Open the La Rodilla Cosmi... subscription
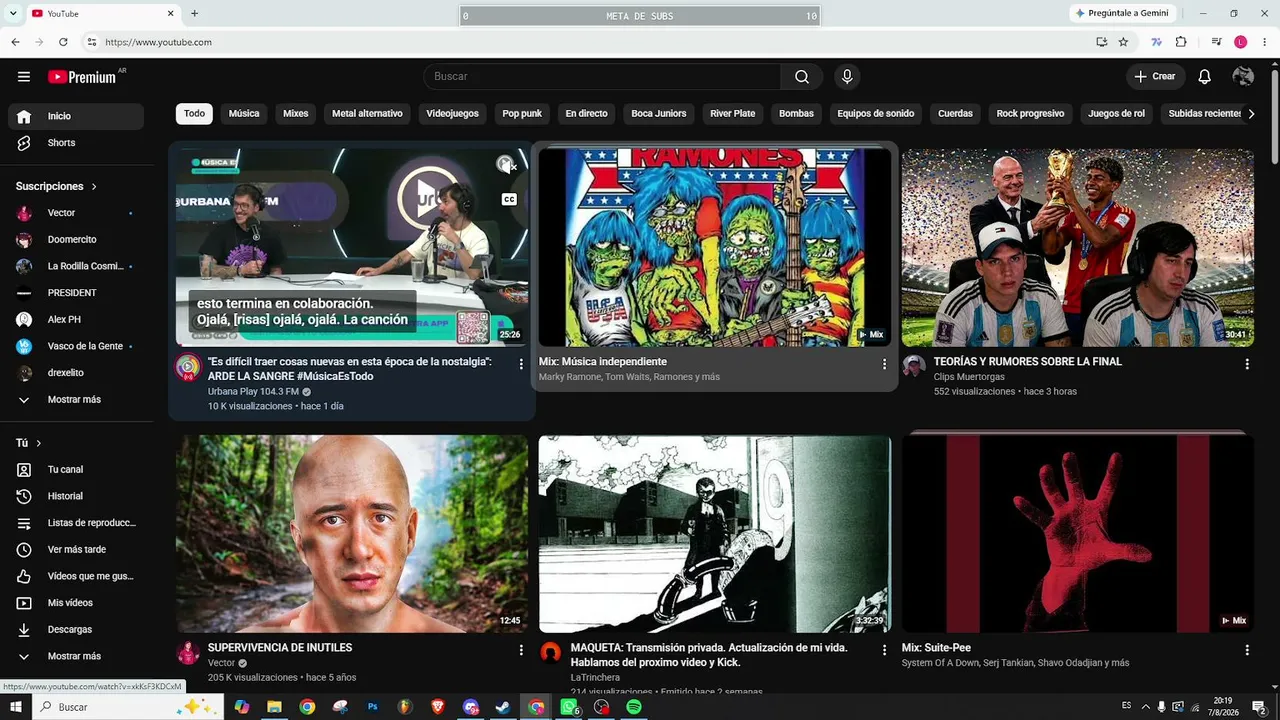Image resolution: width=1280 pixels, height=720 pixels. pos(76,266)
